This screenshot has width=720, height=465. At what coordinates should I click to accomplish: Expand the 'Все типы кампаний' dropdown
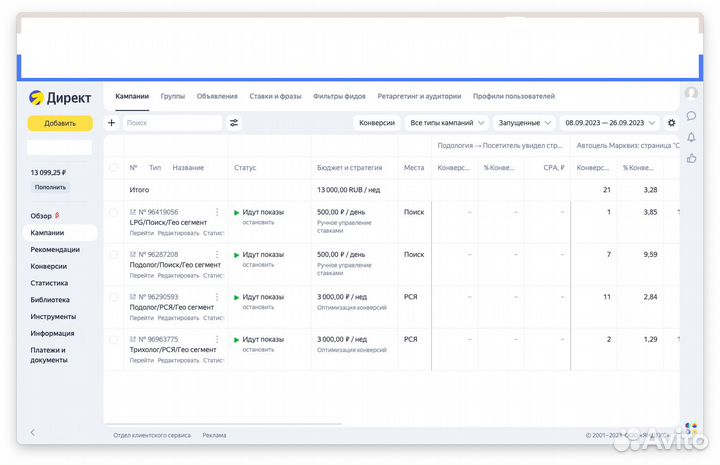pos(448,123)
